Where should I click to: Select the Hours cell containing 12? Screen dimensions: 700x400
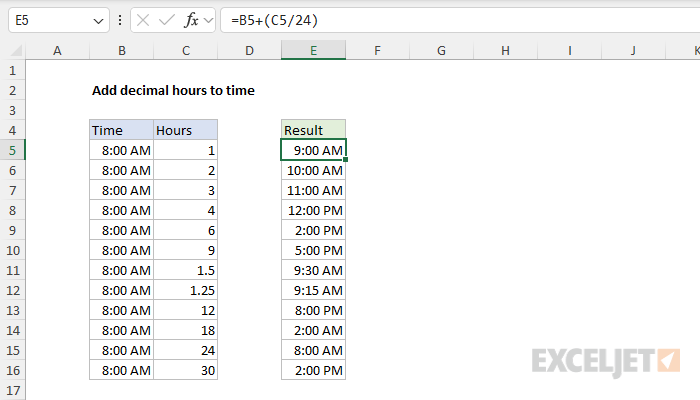coord(186,310)
